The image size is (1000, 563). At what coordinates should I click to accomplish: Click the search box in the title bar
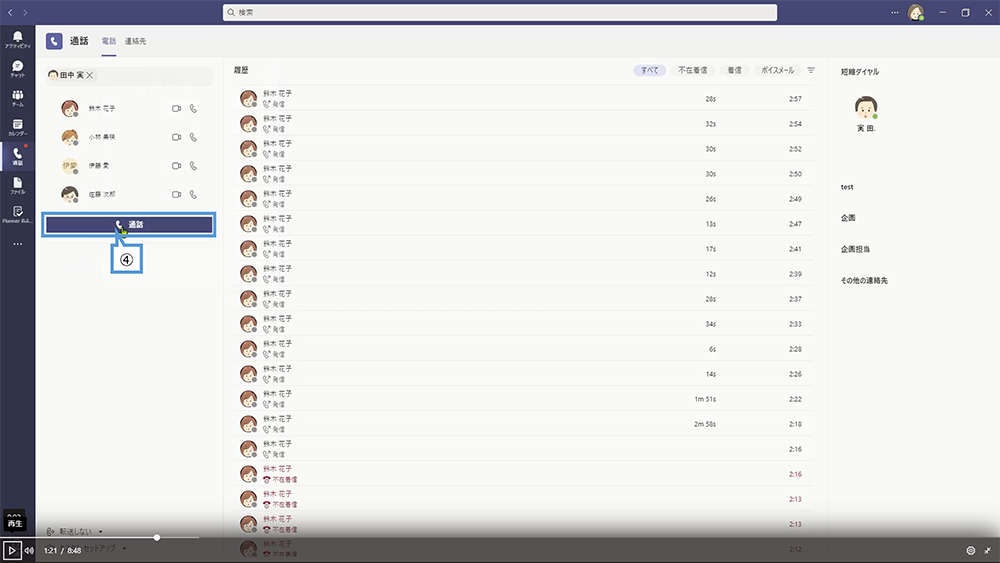tap(500, 12)
